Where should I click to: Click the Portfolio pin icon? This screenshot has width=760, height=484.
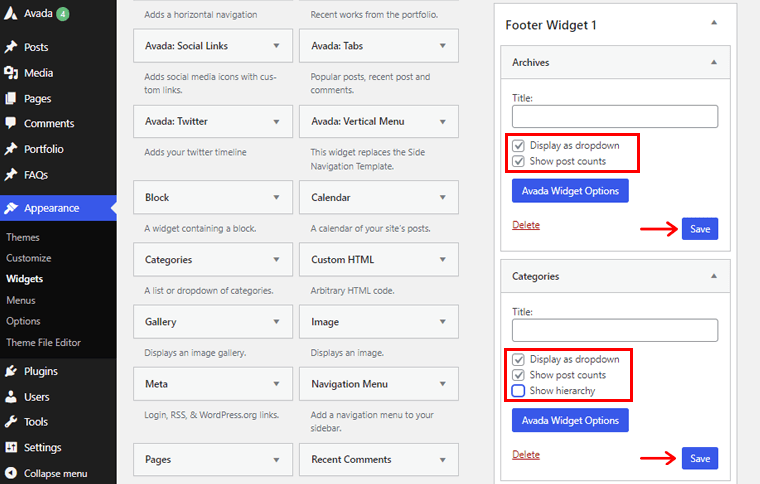tap(11, 149)
